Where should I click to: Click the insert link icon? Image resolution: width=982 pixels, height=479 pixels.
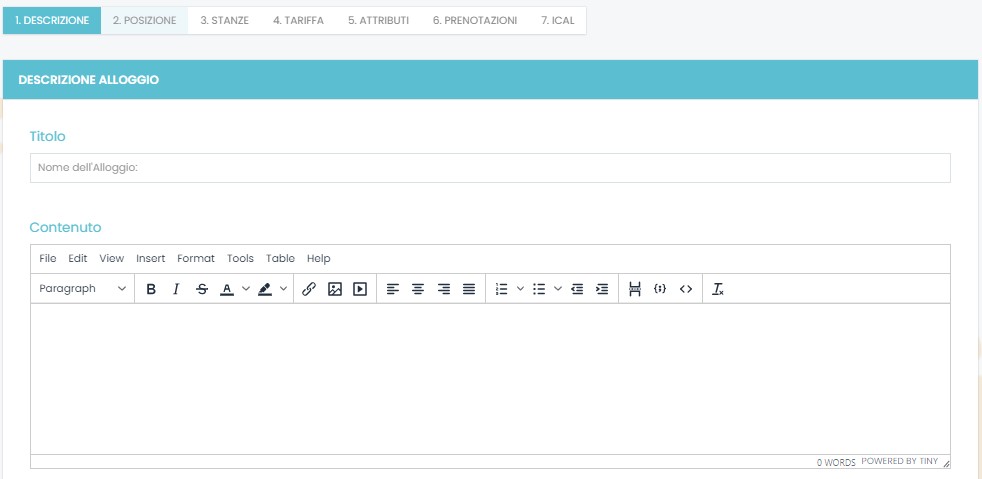click(x=309, y=289)
